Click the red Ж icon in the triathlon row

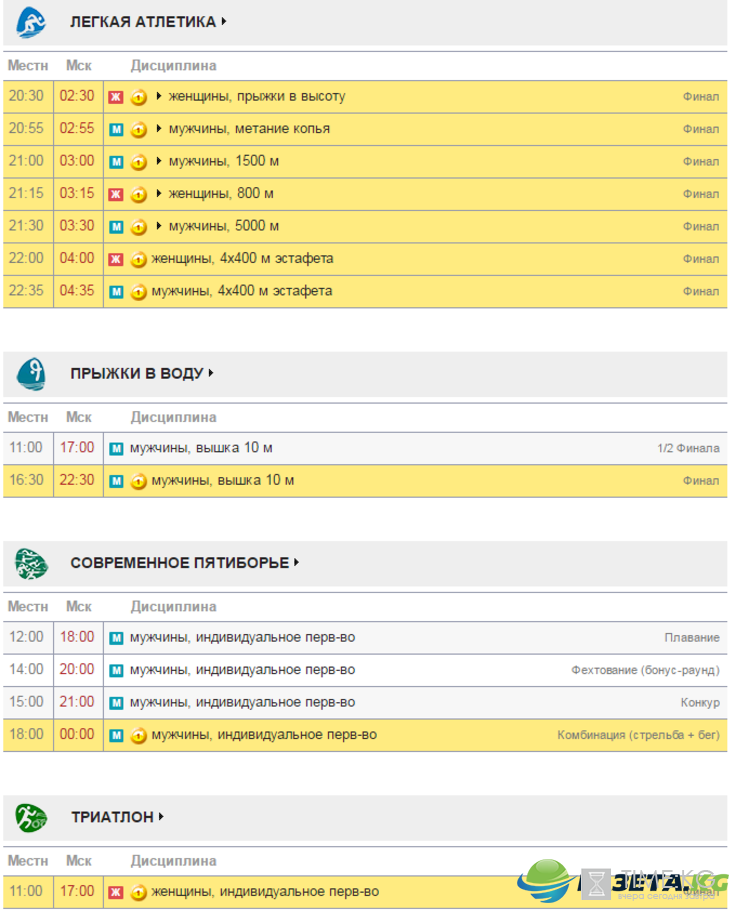[116, 893]
